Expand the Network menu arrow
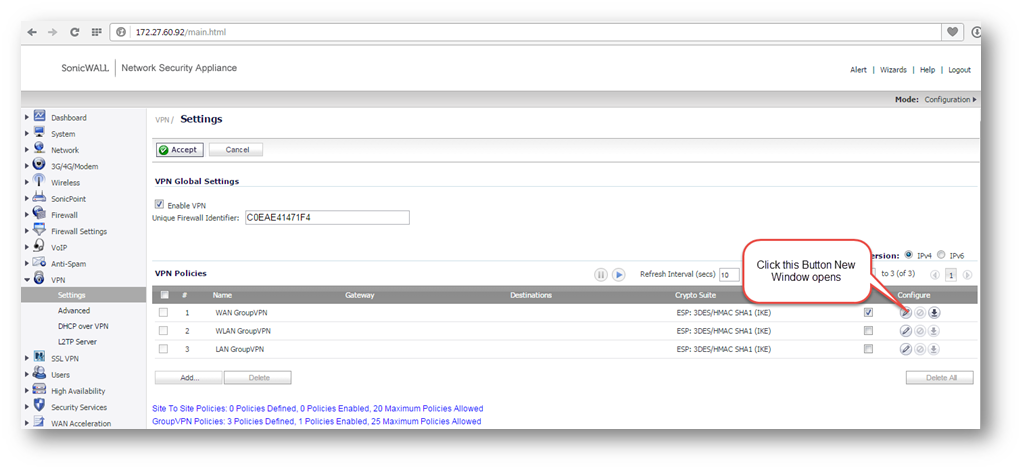This screenshot has width=1023, height=471. pyautogui.click(x=27, y=150)
